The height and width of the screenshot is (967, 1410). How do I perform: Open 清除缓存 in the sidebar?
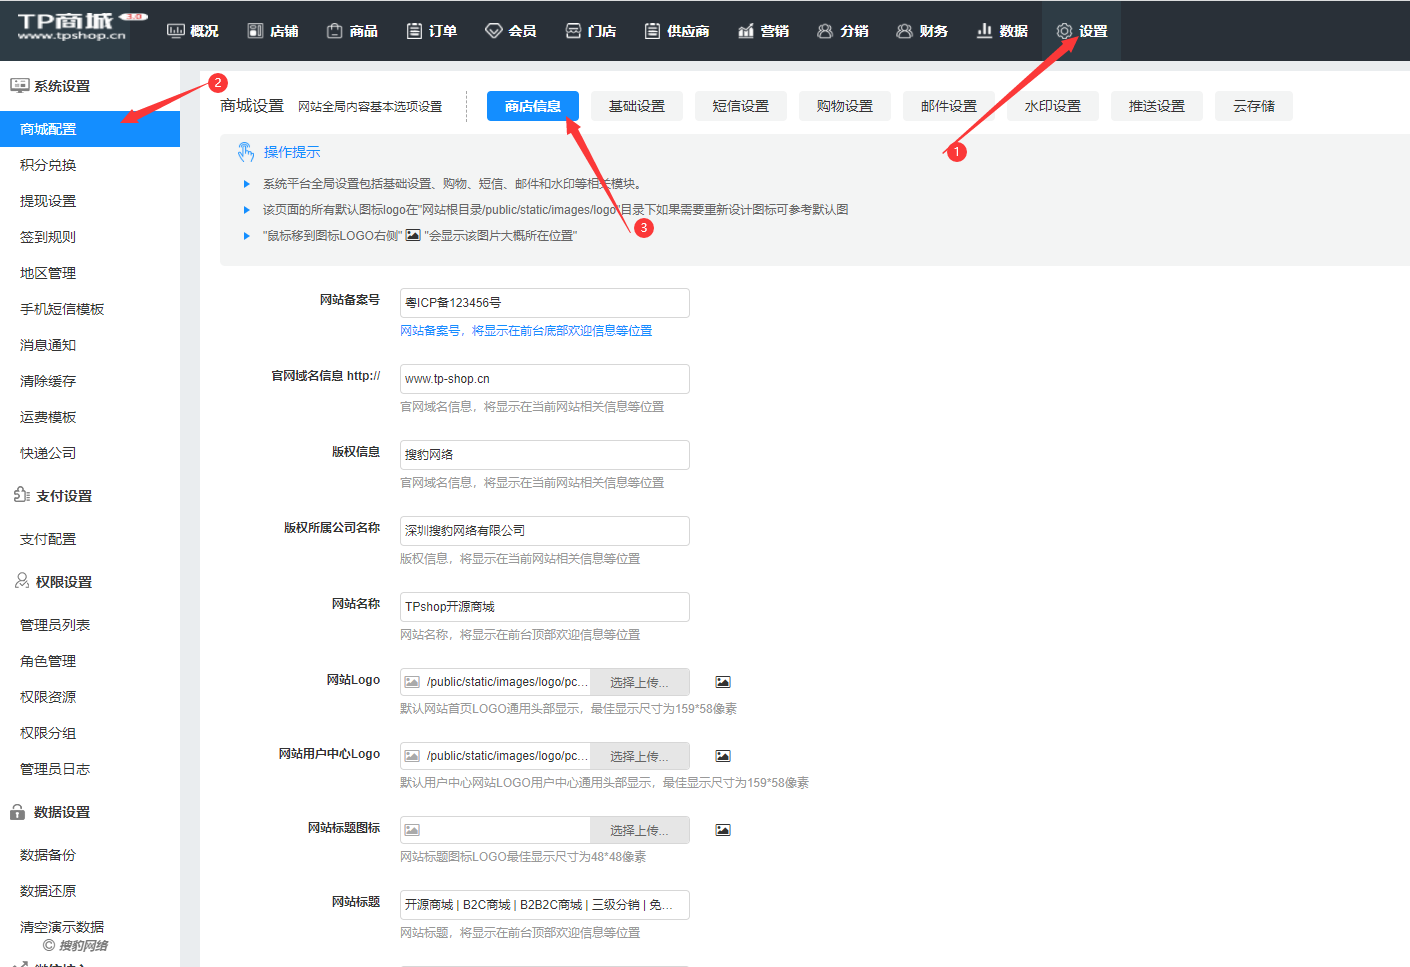[x=48, y=381]
